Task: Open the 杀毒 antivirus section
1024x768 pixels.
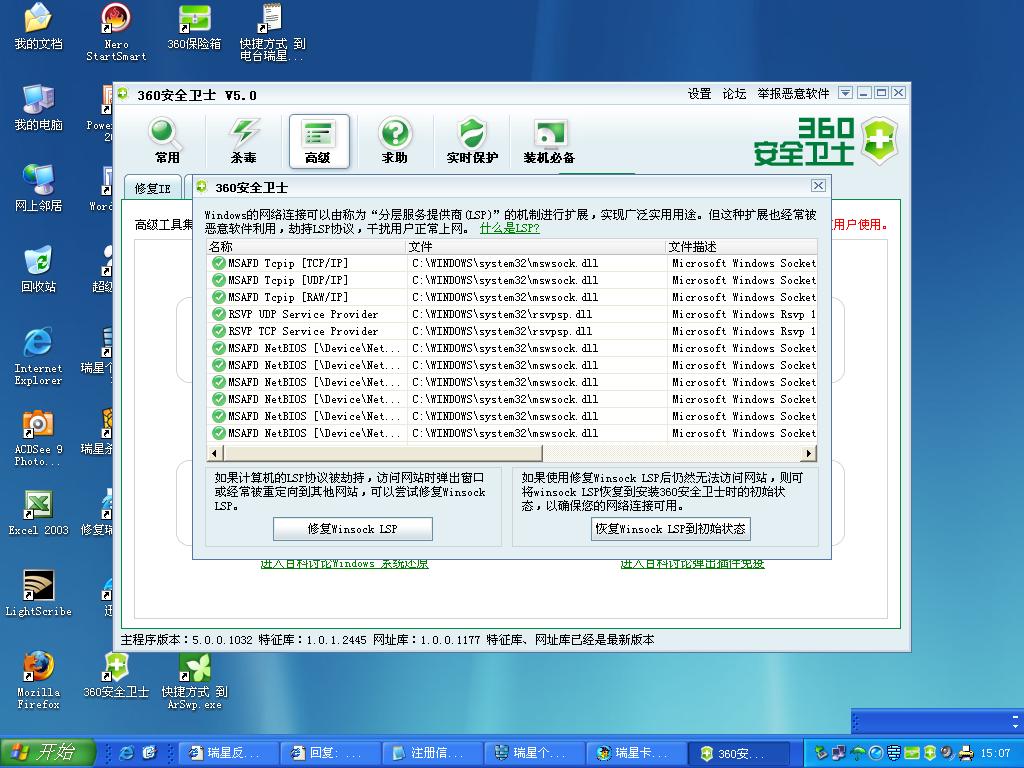Action: coord(244,140)
